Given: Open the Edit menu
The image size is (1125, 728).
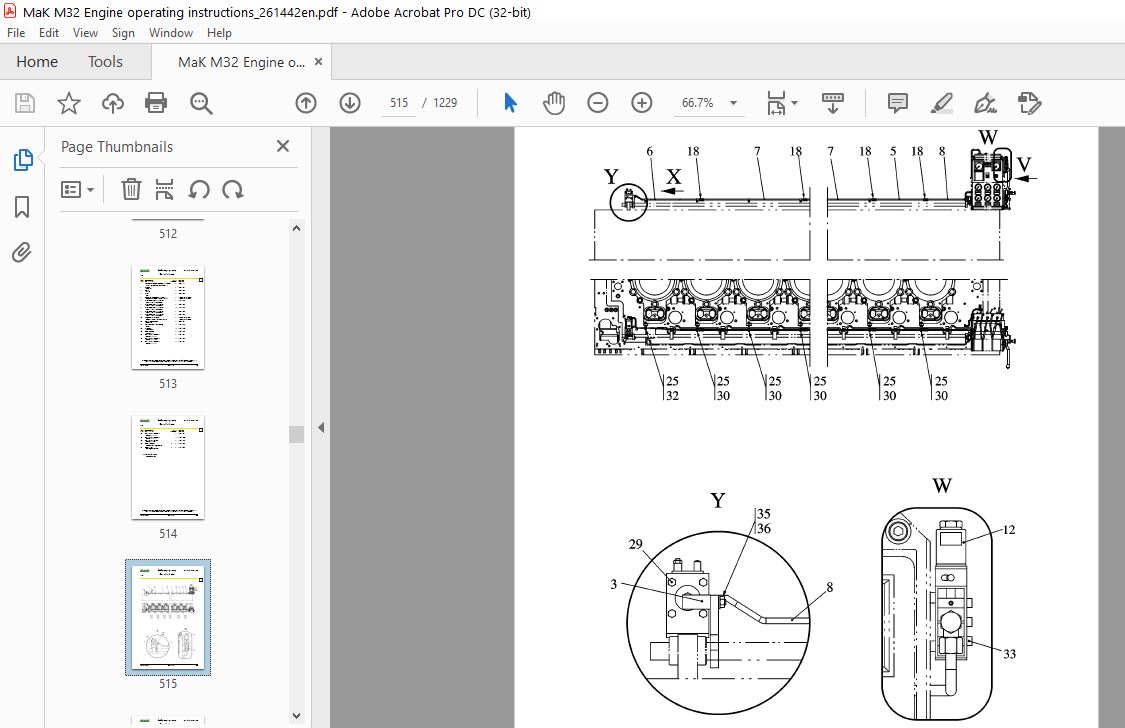Looking at the screenshot, I should pyautogui.click(x=49, y=33).
